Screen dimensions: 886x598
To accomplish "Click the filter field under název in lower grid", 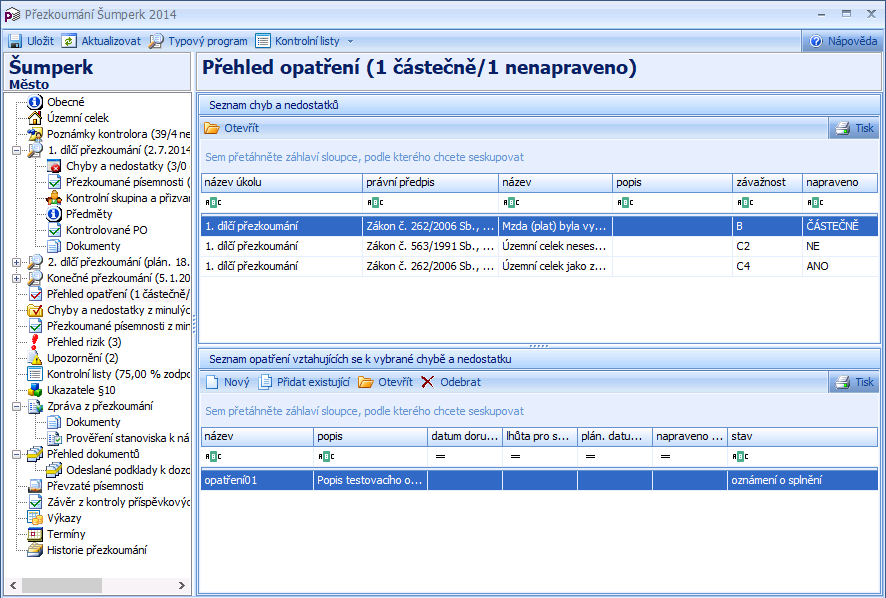I will [x=257, y=456].
